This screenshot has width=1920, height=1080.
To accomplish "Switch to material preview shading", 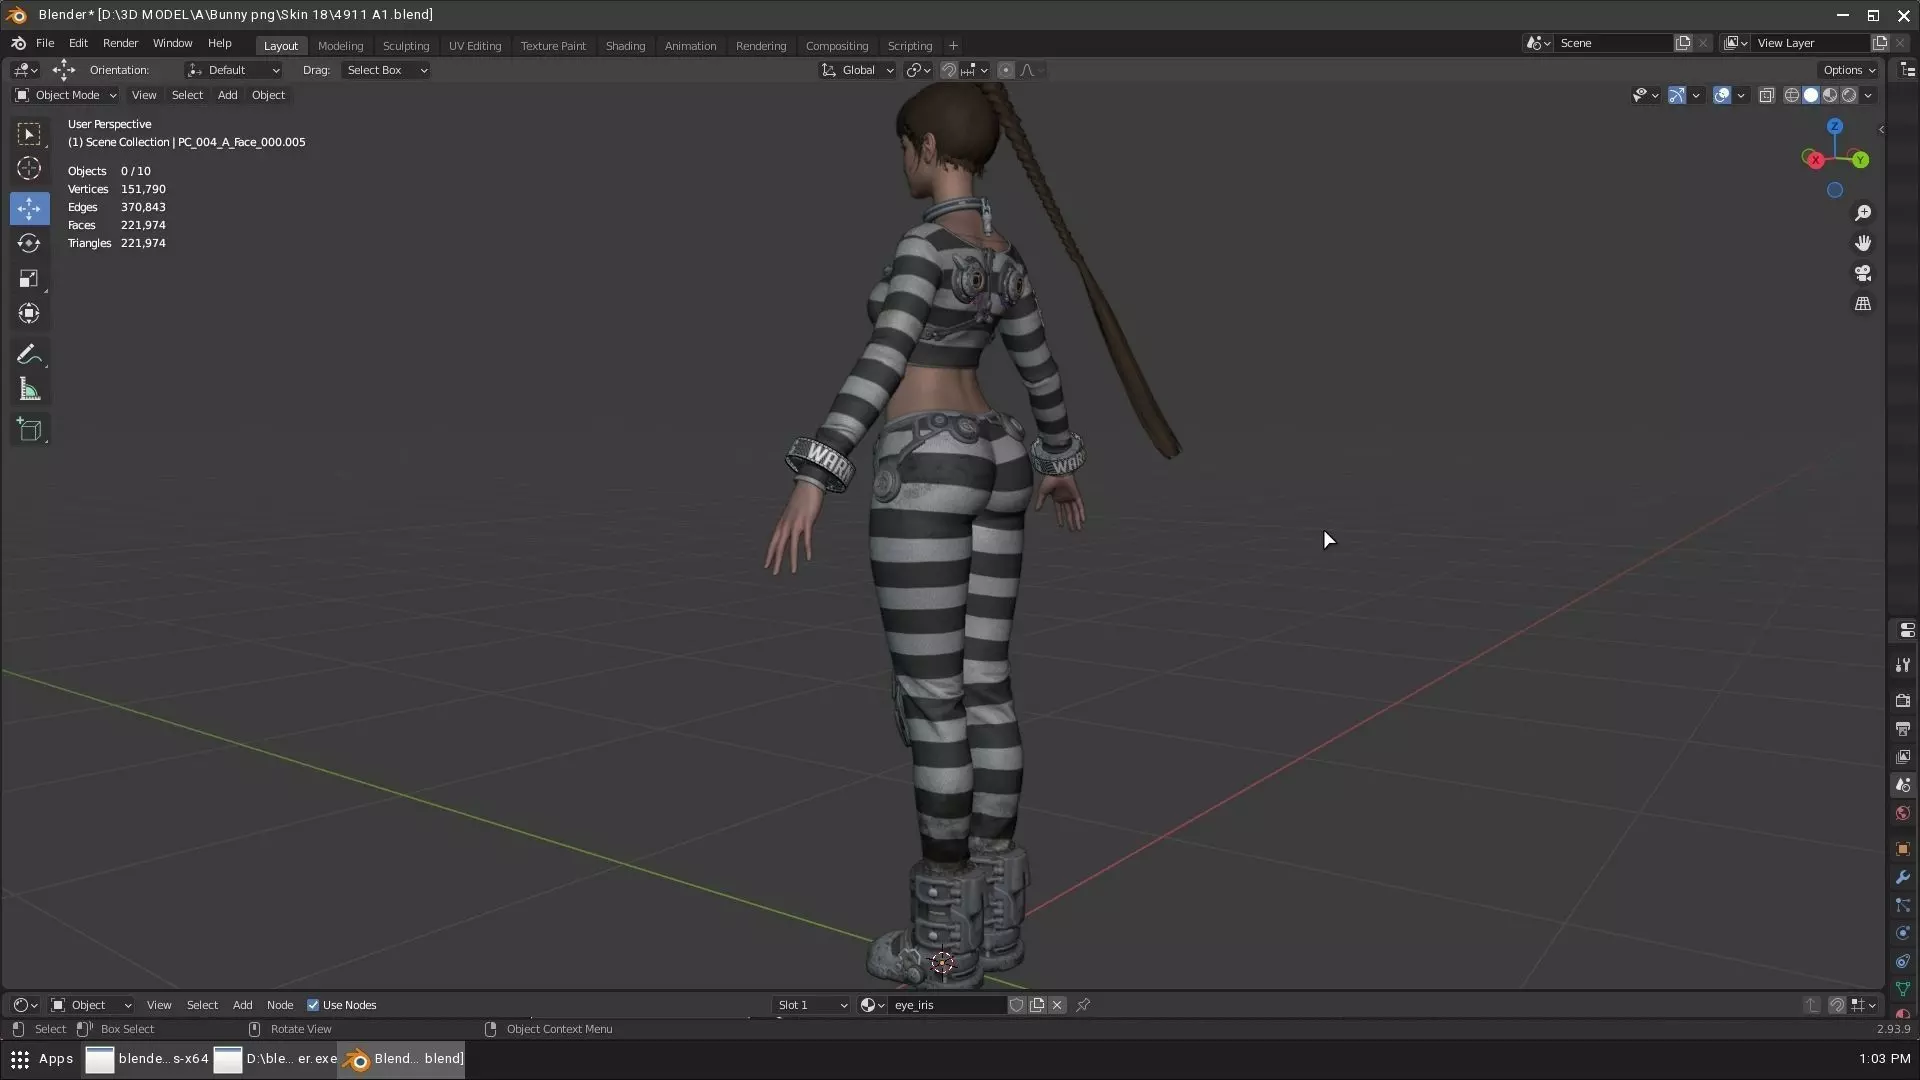I will 1830,95.
